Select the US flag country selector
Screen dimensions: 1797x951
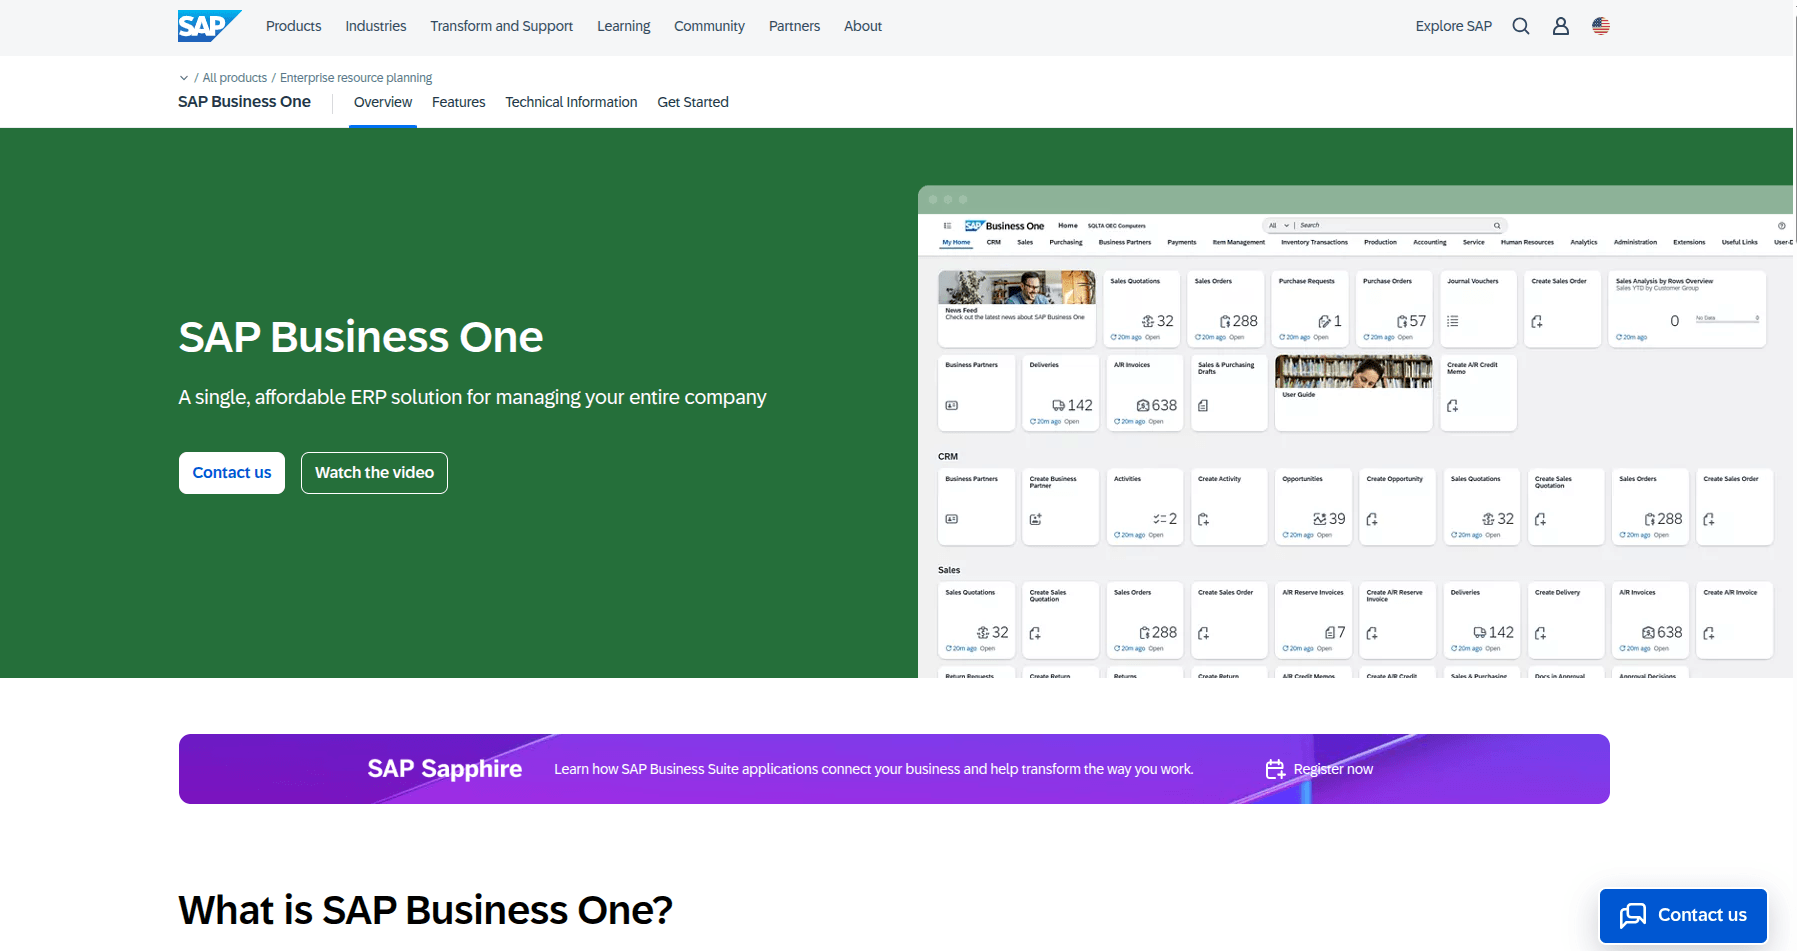pos(1600,26)
